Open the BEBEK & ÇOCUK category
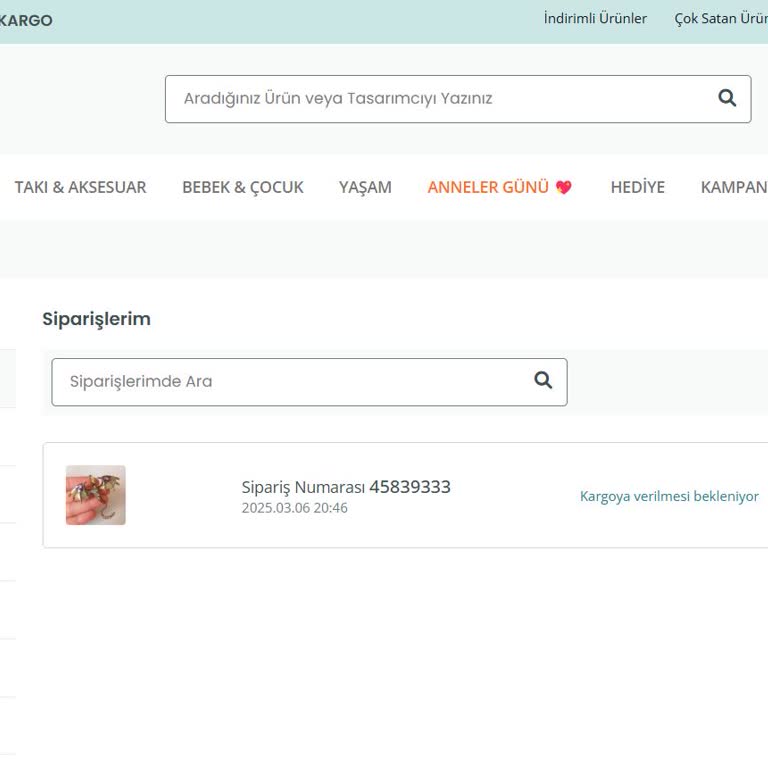Viewport: 768px width, 768px height. pyautogui.click(x=242, y=187)
